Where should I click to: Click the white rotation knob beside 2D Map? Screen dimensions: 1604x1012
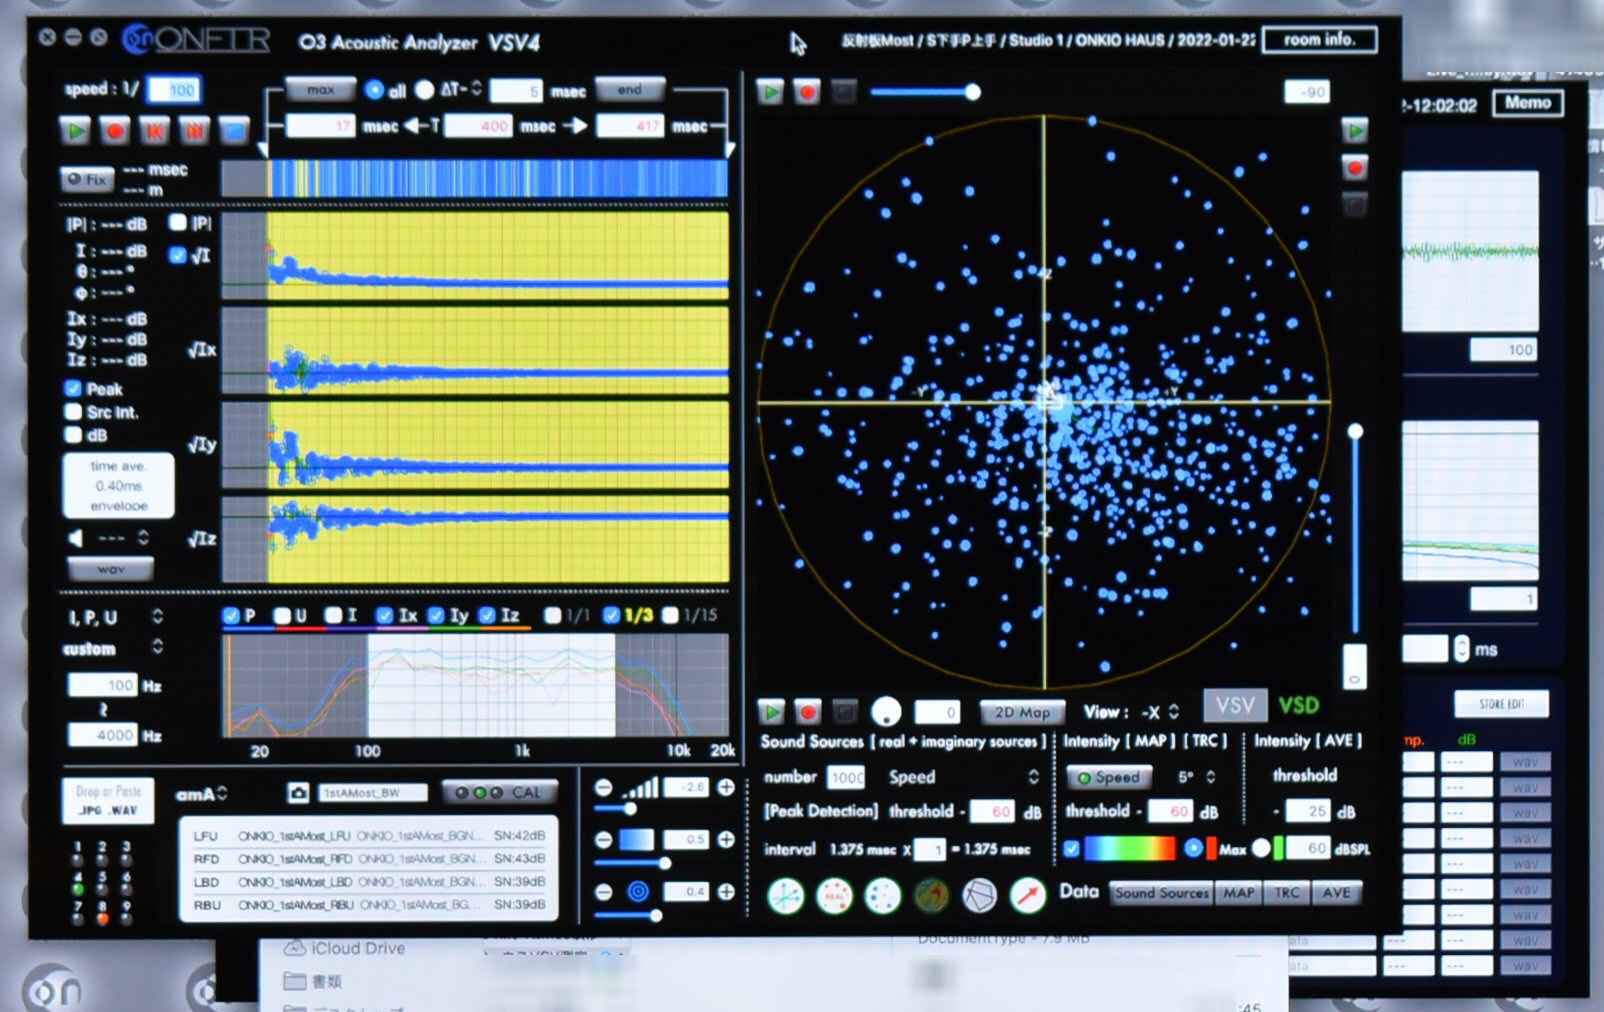tap(886, 711)
